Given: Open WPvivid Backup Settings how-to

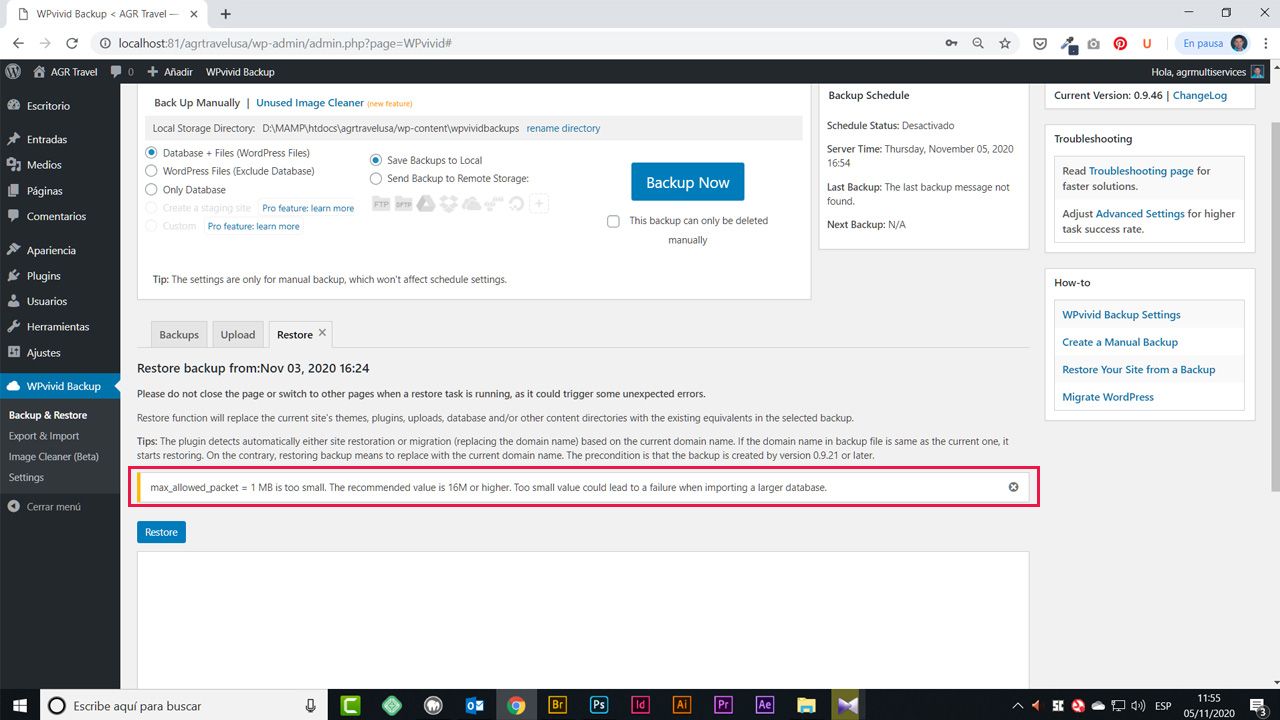Looking at the screenshot, I should click(1121, 315).
